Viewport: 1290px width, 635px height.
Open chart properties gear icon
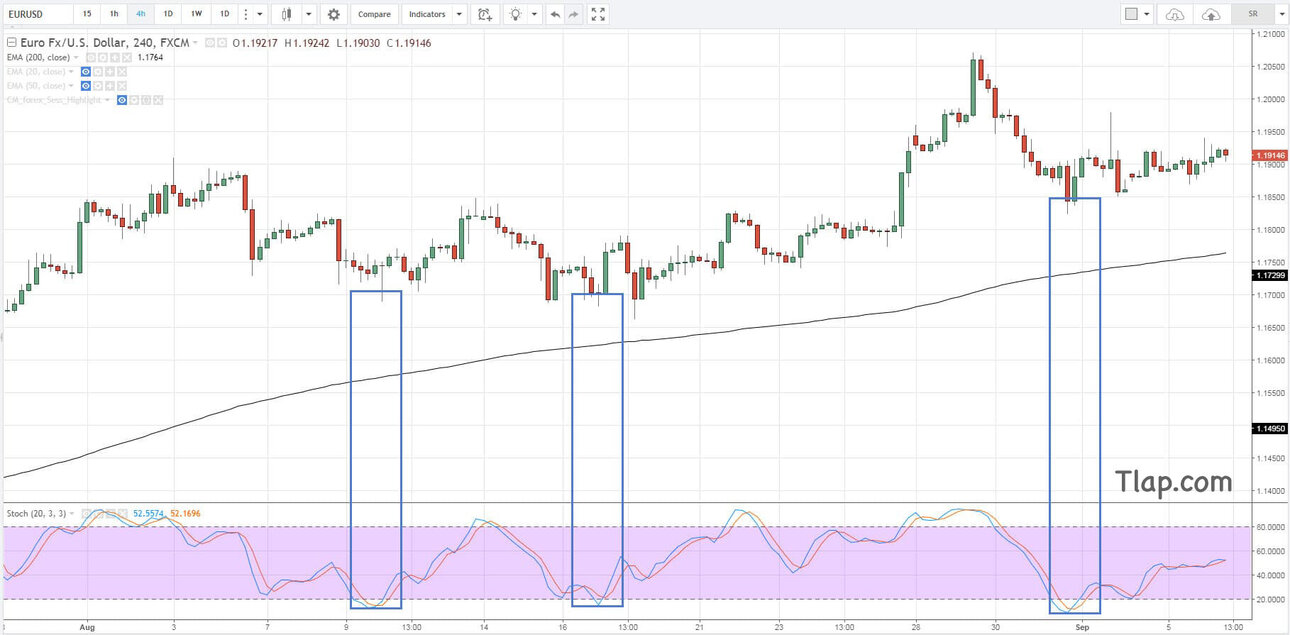pyautogui.click(x=333, y=14)
